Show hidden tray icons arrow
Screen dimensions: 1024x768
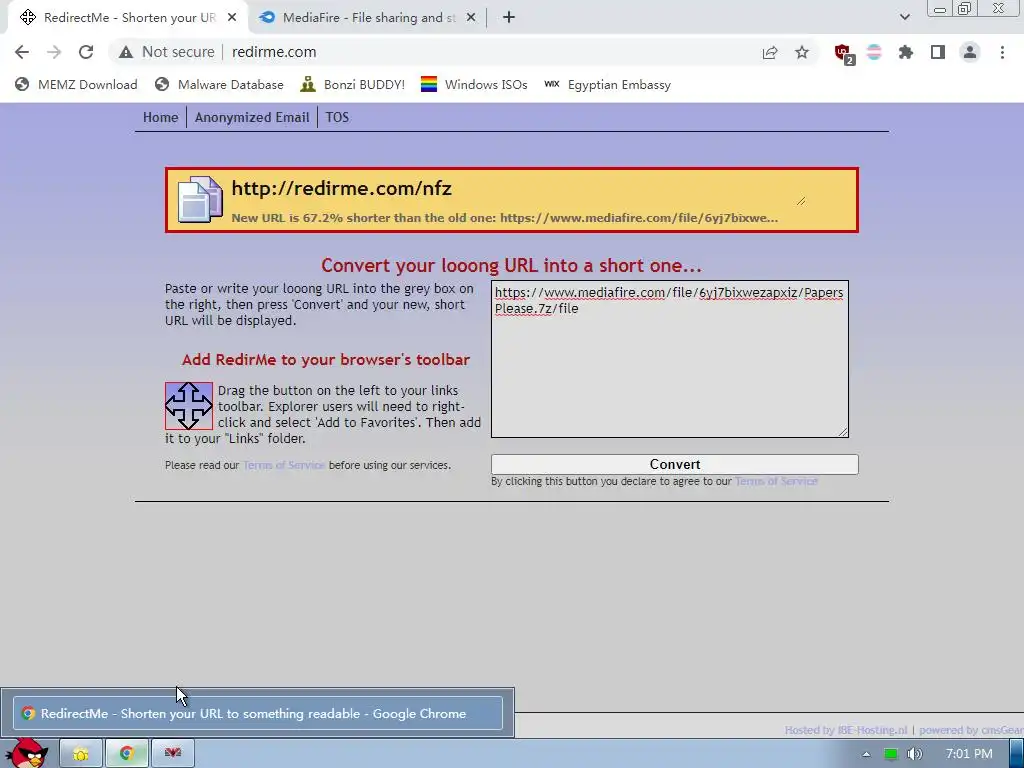pos(866,754)
